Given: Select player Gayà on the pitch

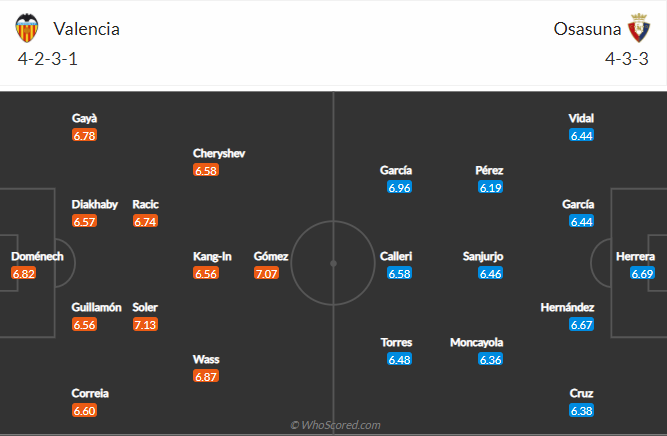Looking at the screenshot, I should (x=84, y=117).
